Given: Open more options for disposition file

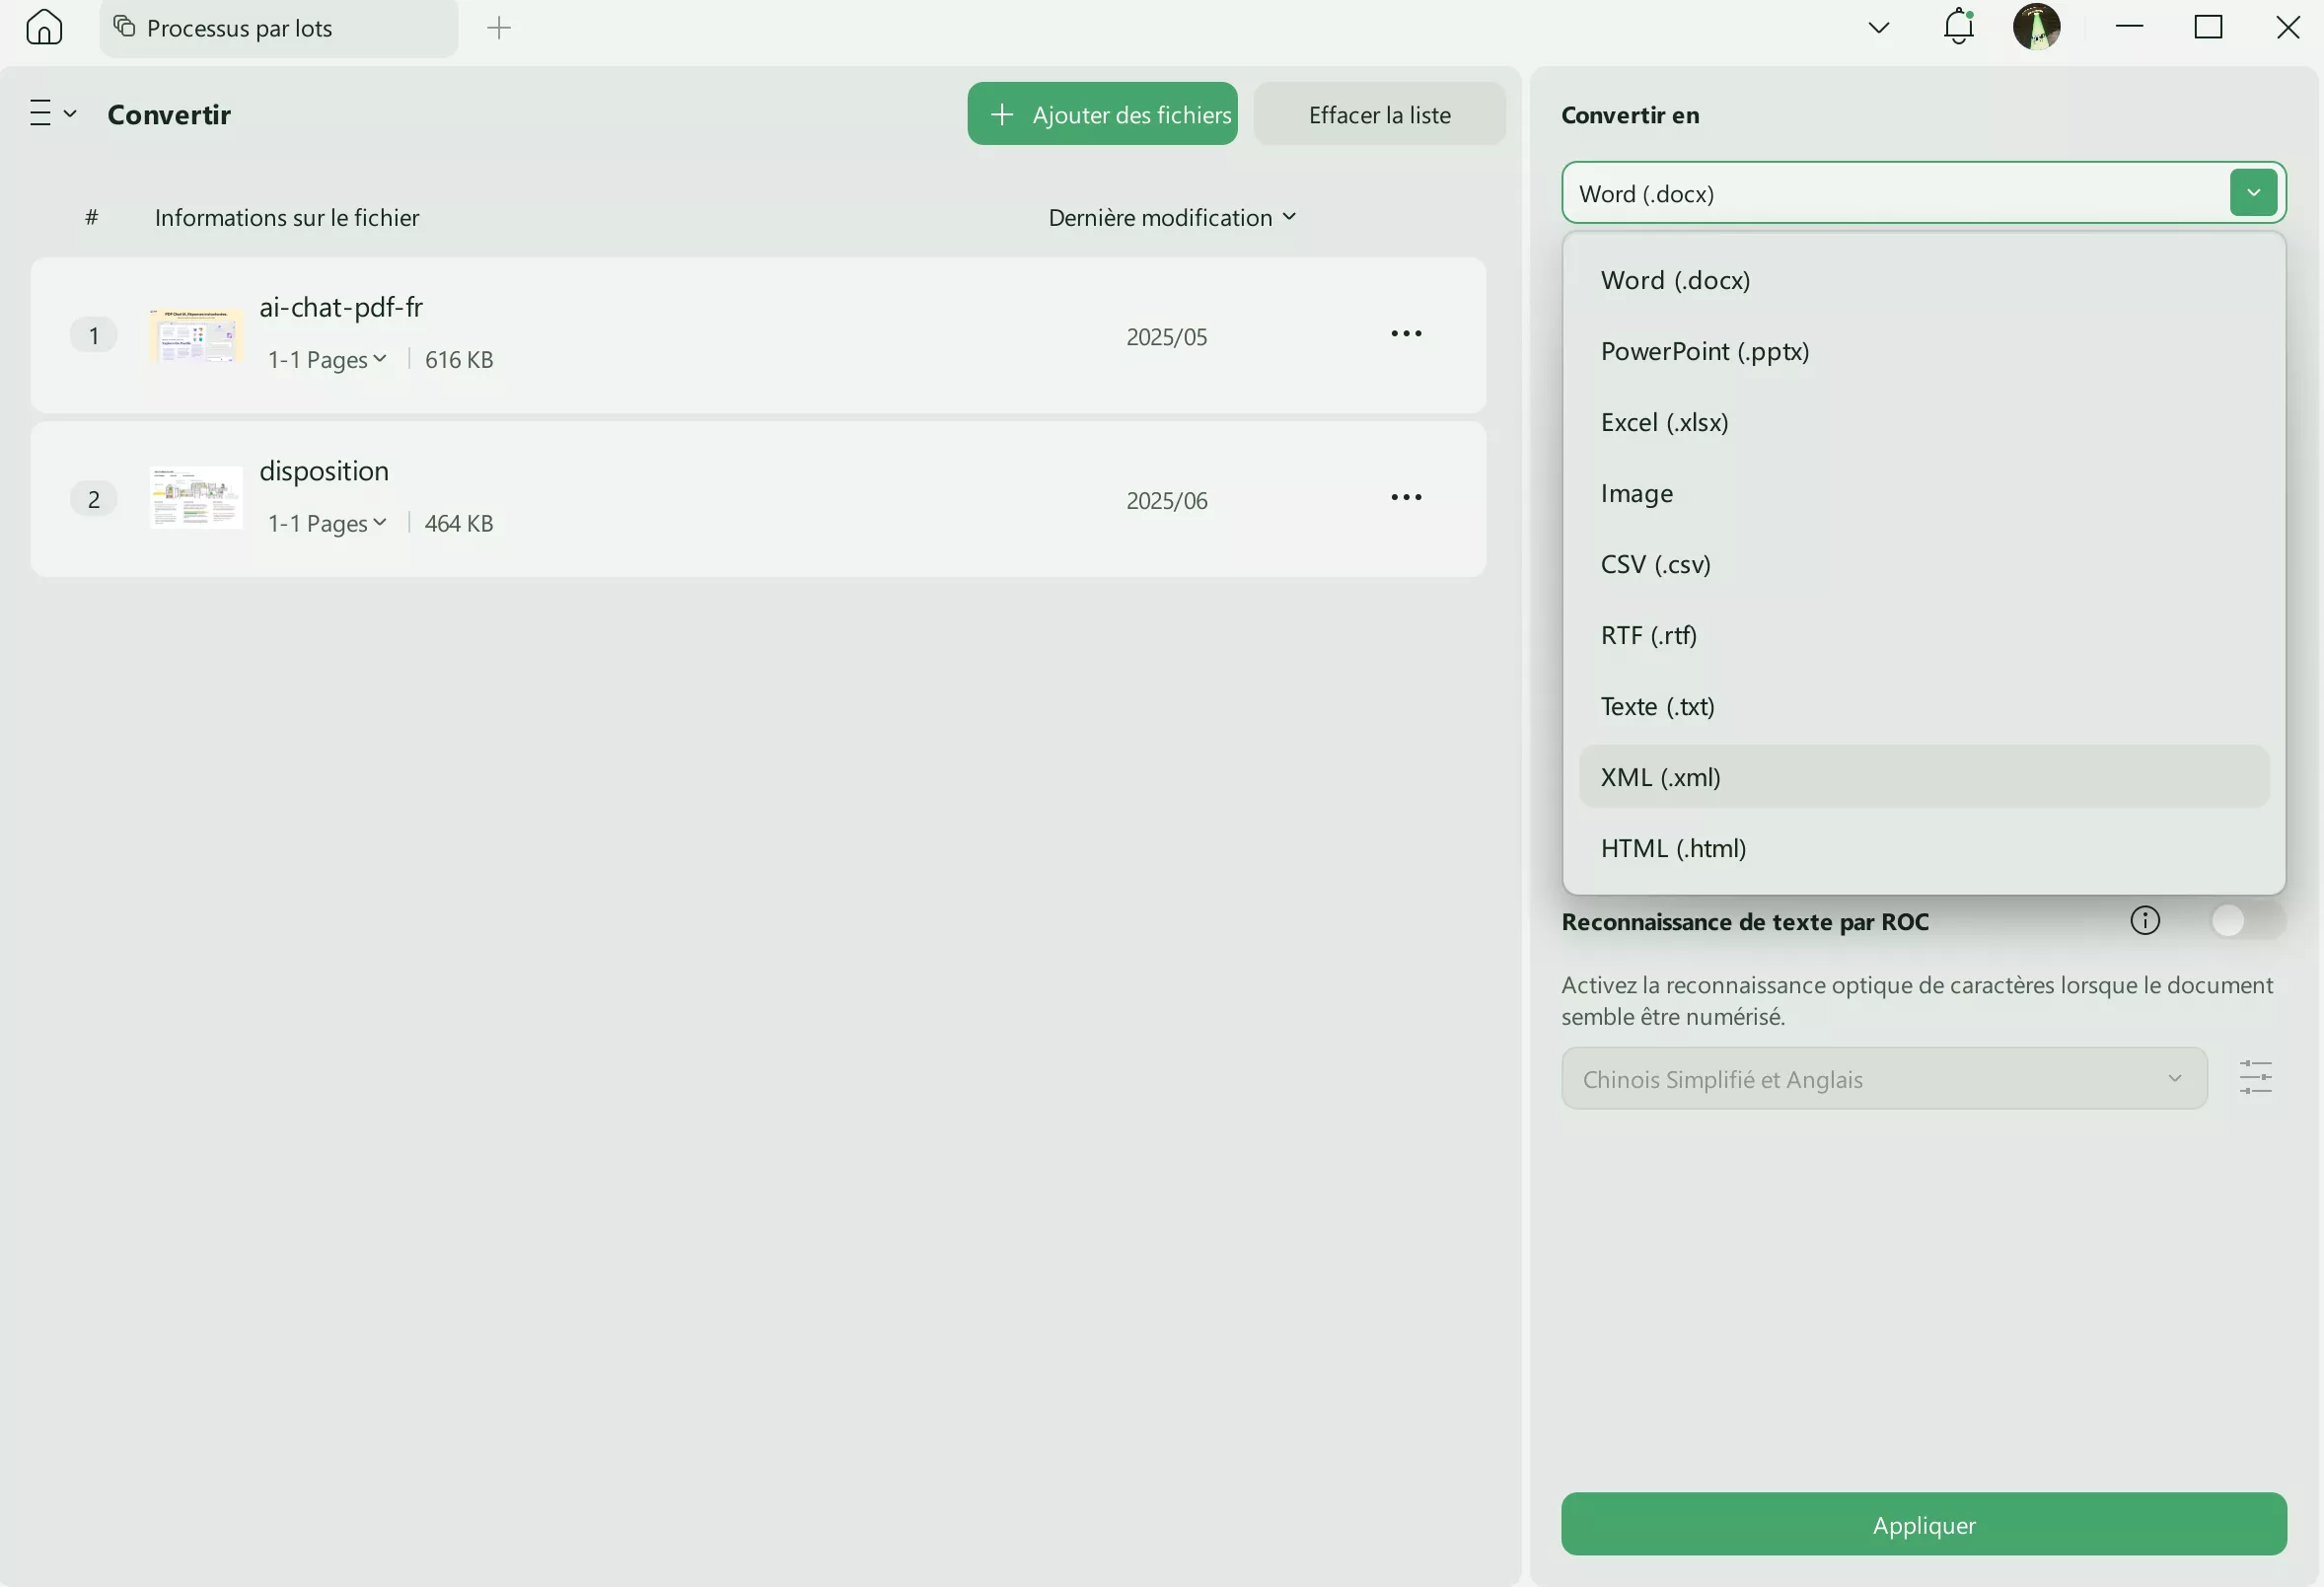Looking at the screenshot, I should click(x=1405, y=498).
